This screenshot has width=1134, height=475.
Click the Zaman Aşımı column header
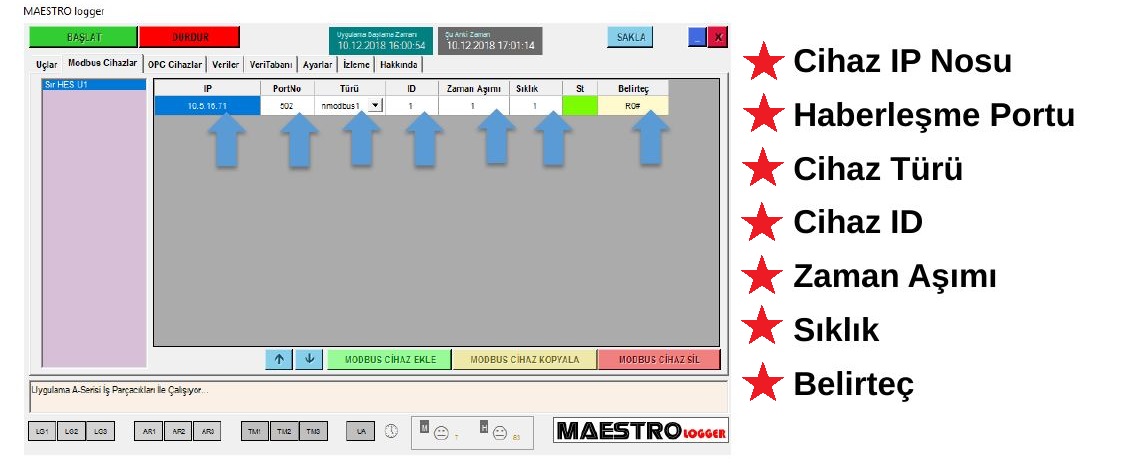point(474,88)
